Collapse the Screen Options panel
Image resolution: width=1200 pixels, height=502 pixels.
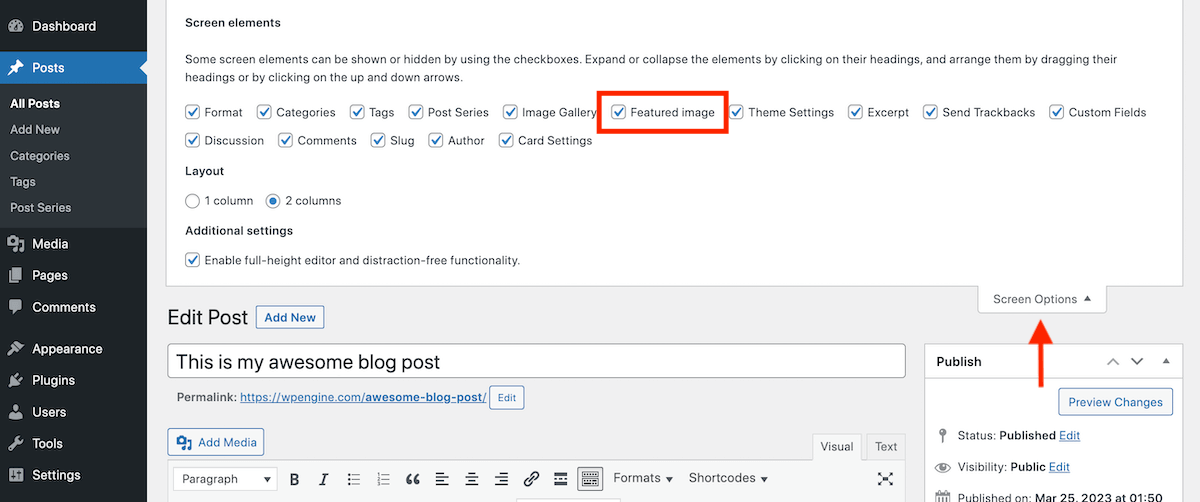1042,299
